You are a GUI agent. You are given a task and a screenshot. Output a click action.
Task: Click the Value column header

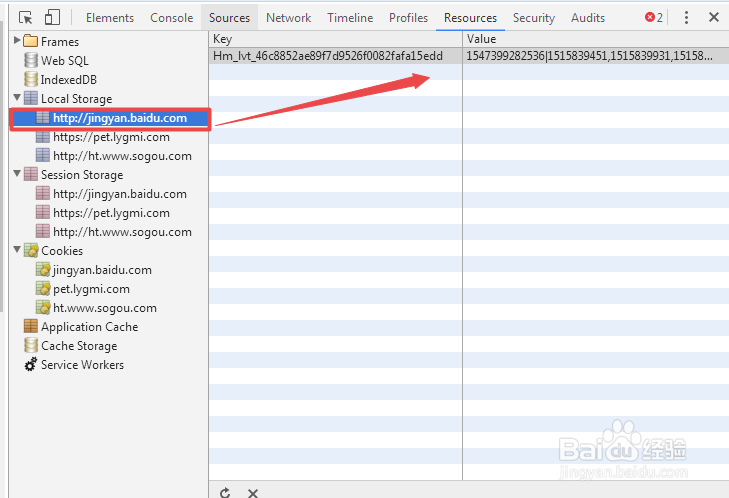point(596,39)
